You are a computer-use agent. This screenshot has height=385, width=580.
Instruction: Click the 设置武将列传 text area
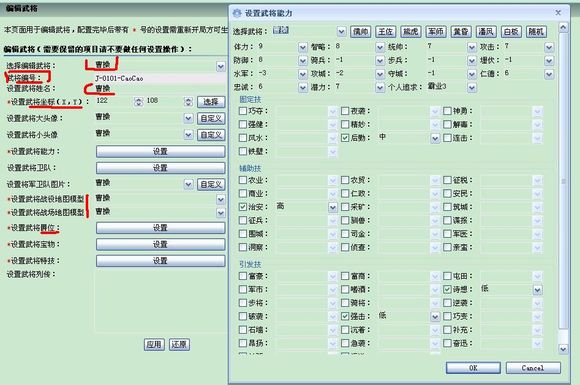pos(160,301)
